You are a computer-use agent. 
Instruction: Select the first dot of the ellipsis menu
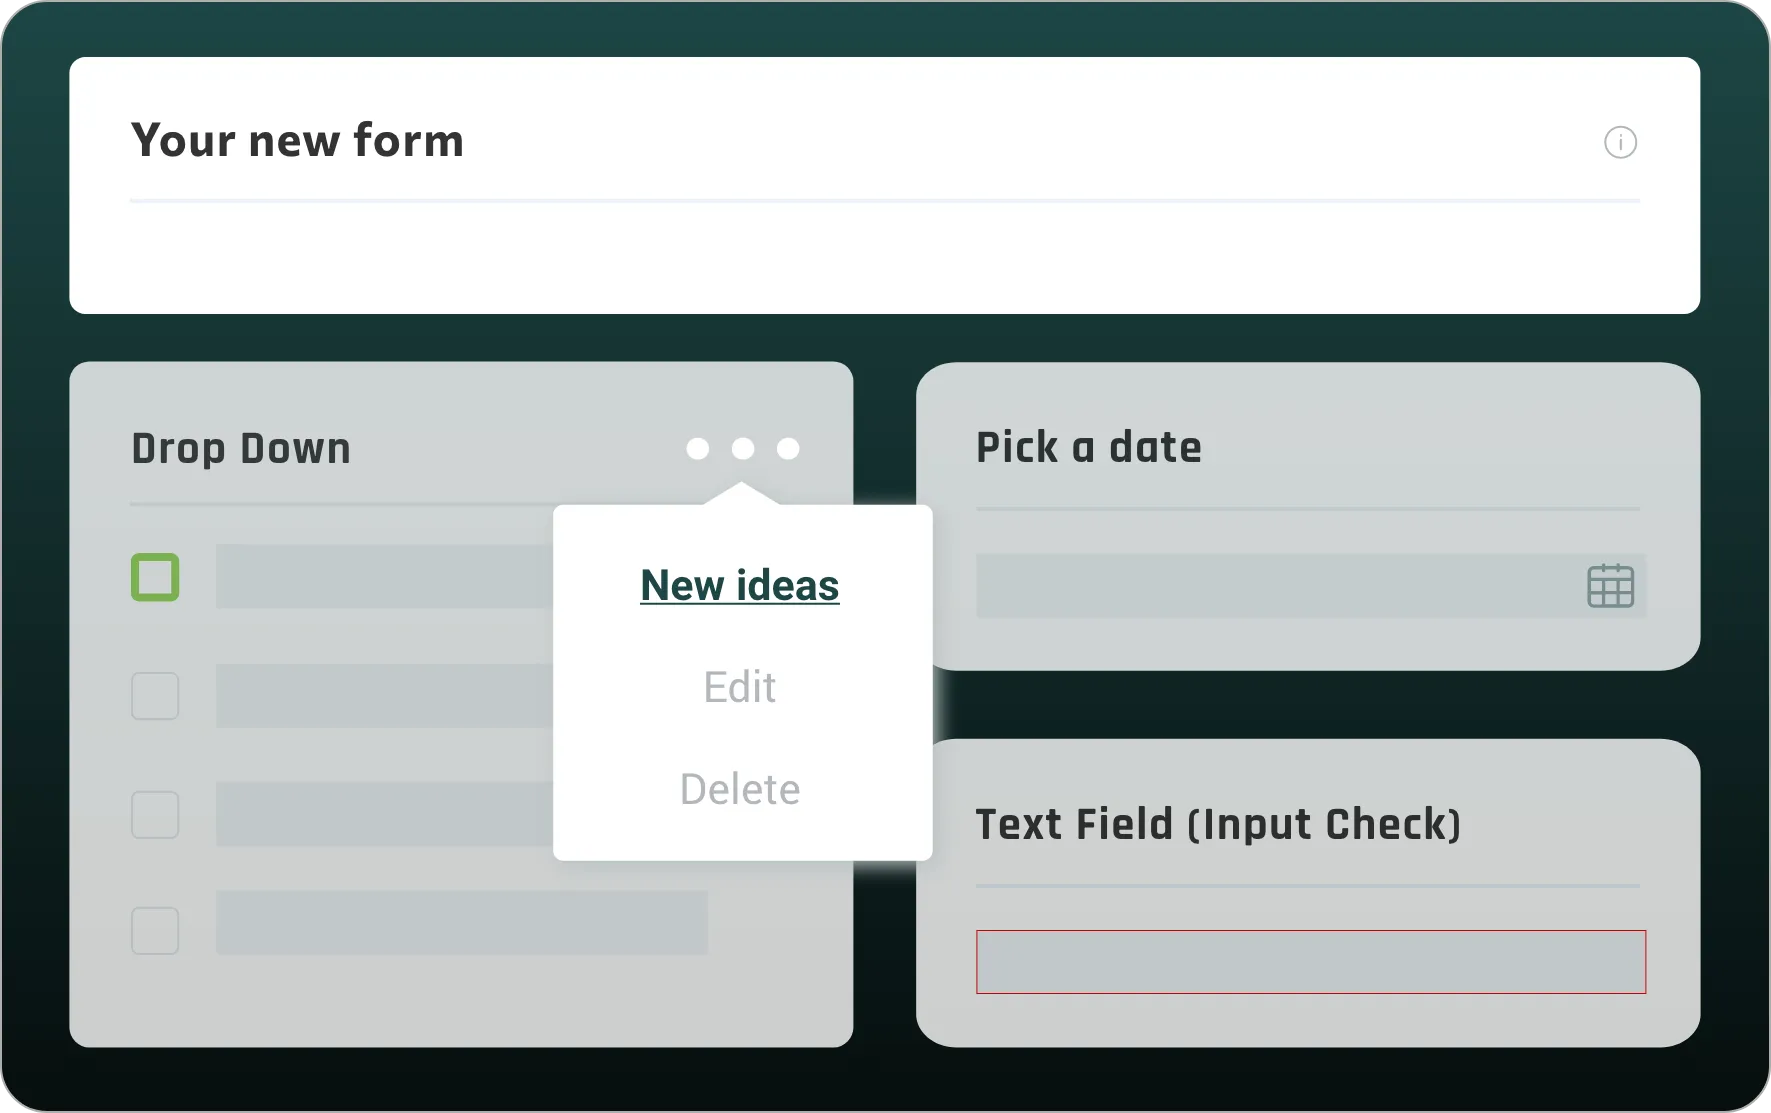point(698,450)
